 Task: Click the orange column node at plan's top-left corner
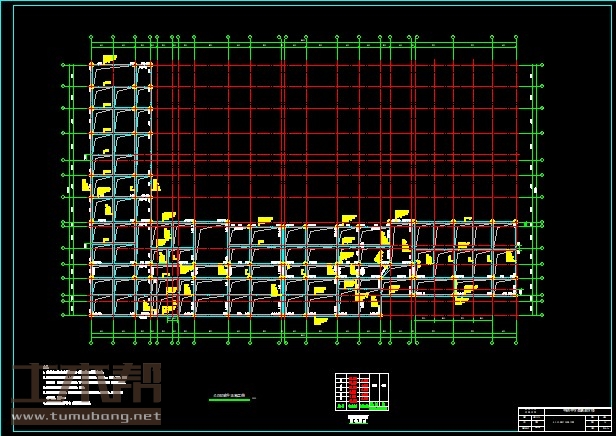tap(92, 66)
